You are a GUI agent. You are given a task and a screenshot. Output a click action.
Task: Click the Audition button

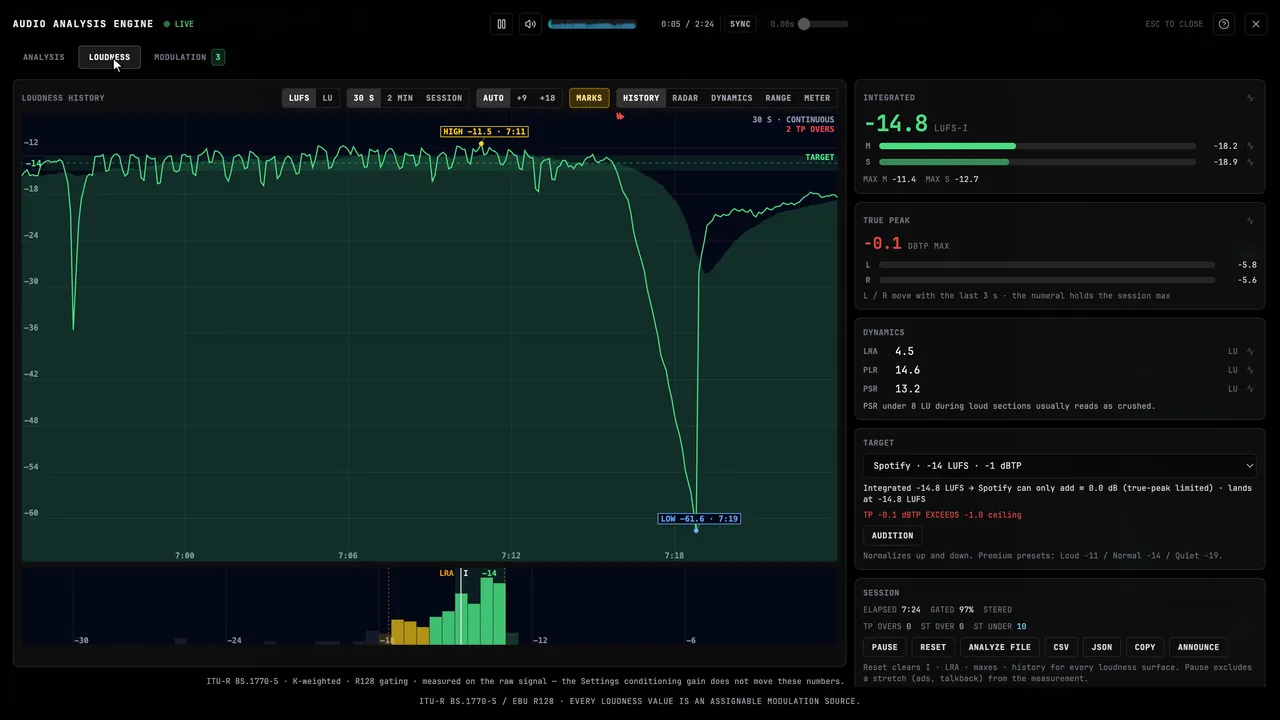892,536
